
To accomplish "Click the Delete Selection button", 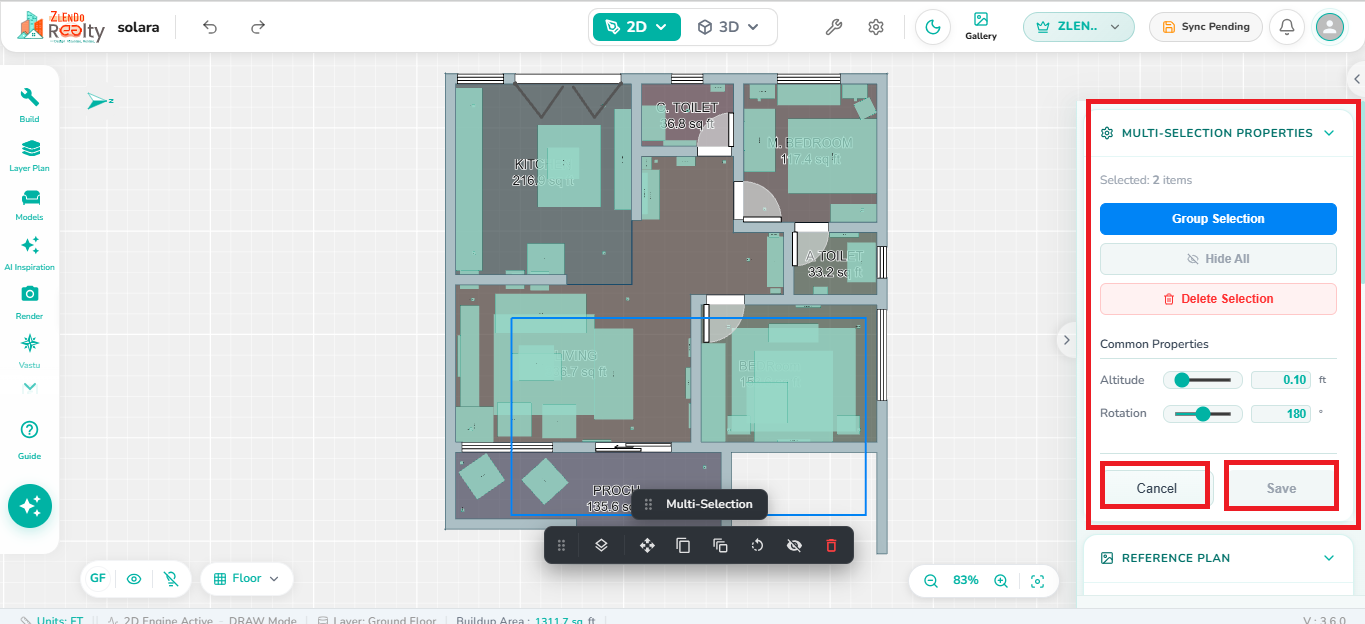I will coord(1218,299).
